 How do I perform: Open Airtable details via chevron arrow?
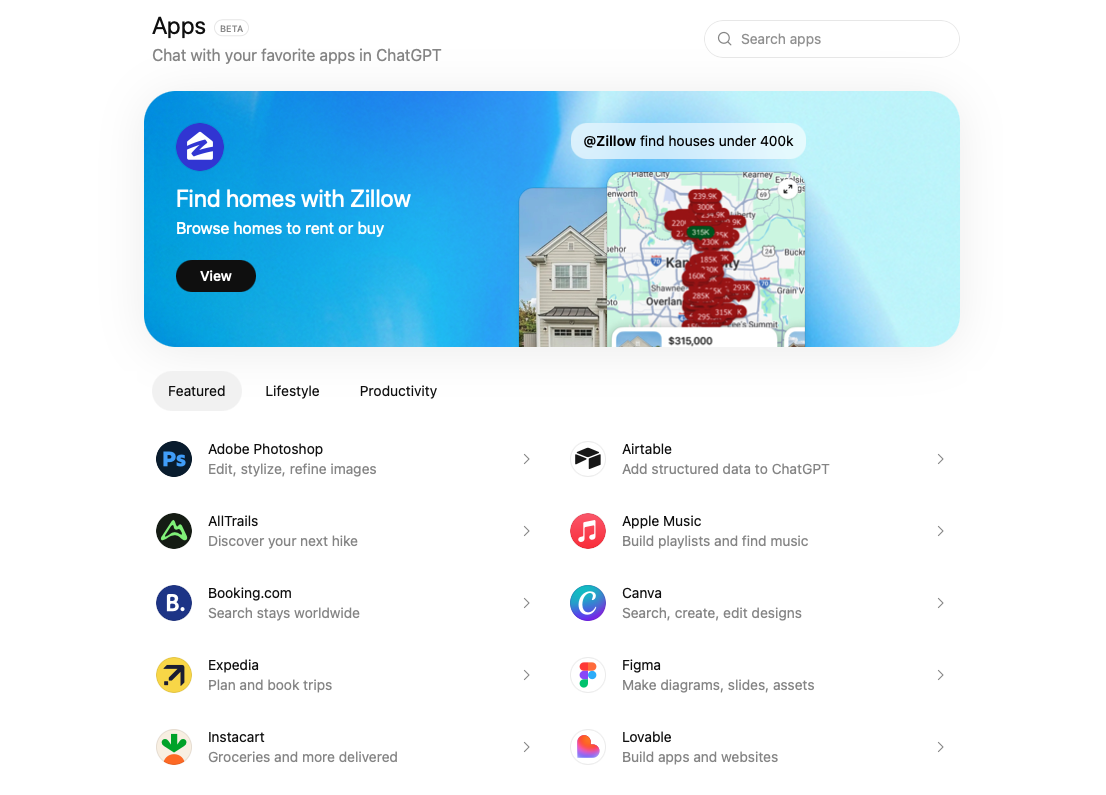tap(940, 459)
